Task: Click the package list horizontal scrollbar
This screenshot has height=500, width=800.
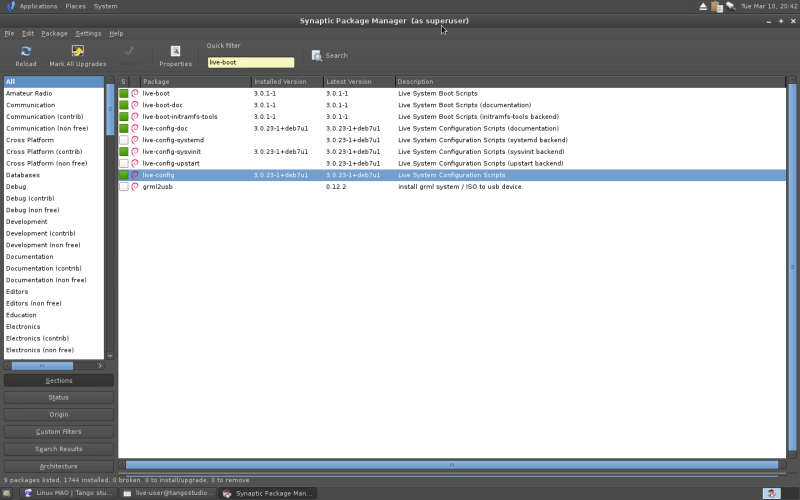Action: click(x=452, y=465)
